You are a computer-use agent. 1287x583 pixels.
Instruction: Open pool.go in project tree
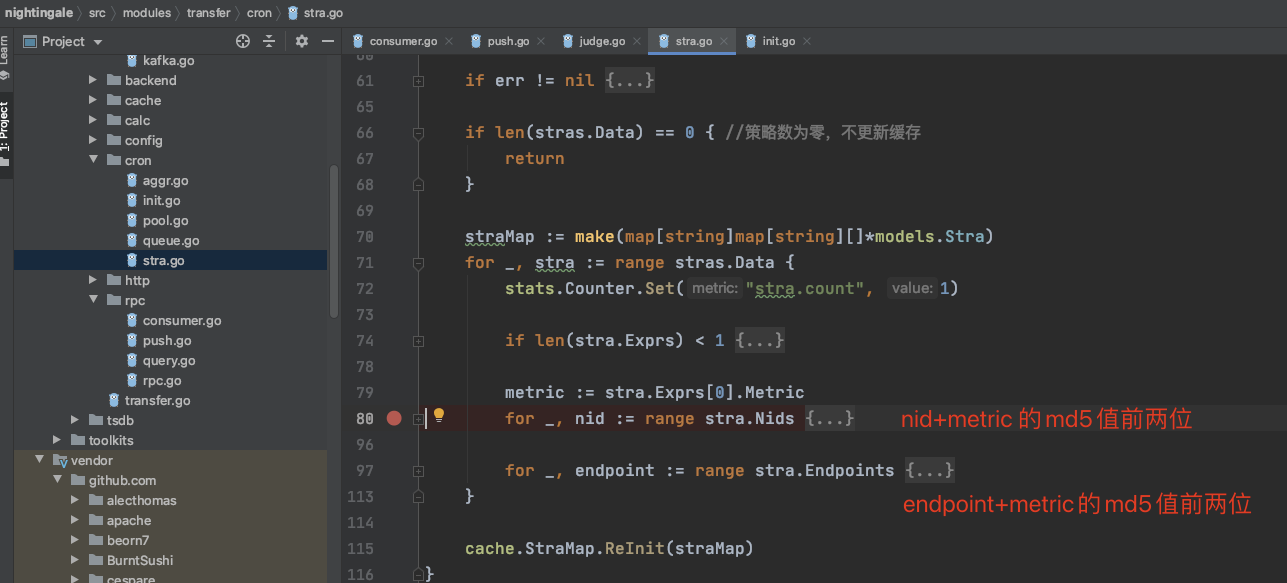pyautogui.click(x=165, y=220)
